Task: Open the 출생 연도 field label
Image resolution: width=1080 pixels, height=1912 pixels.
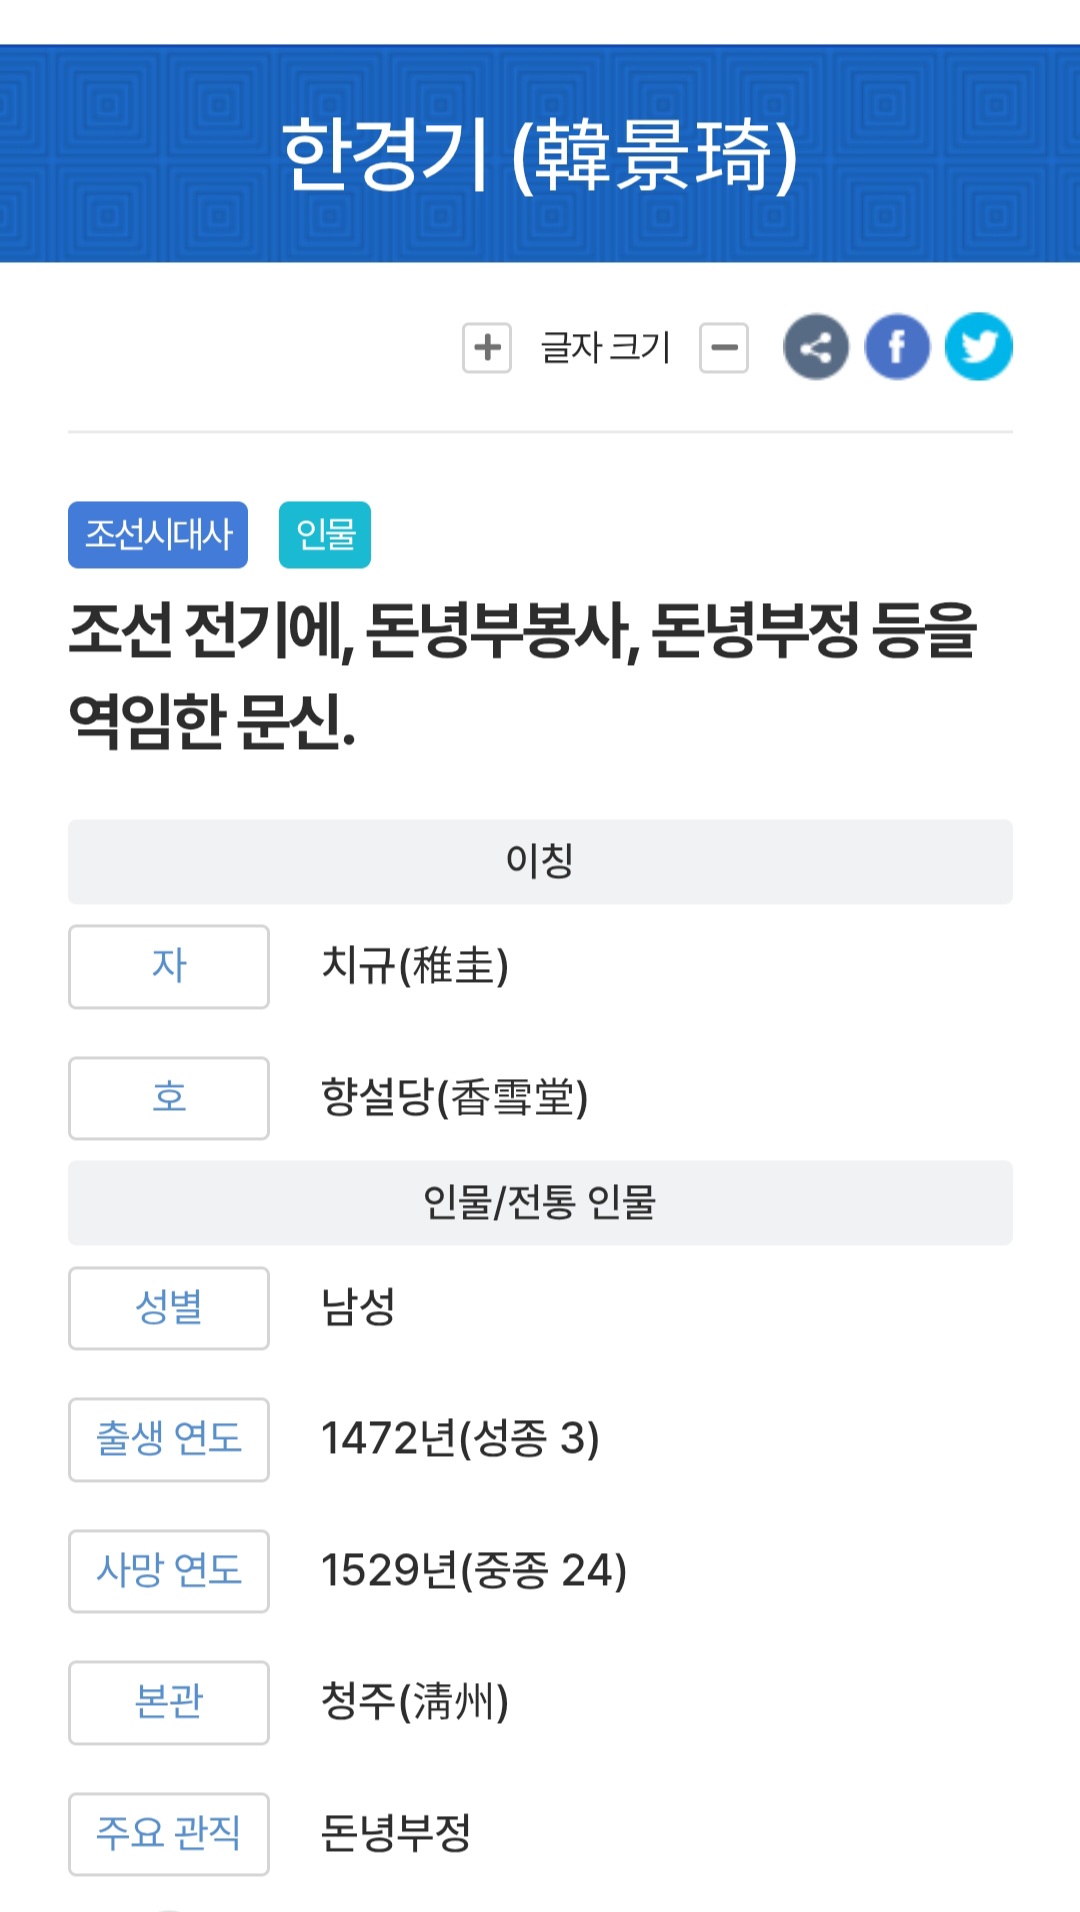Action: [x=169, y=1439]
